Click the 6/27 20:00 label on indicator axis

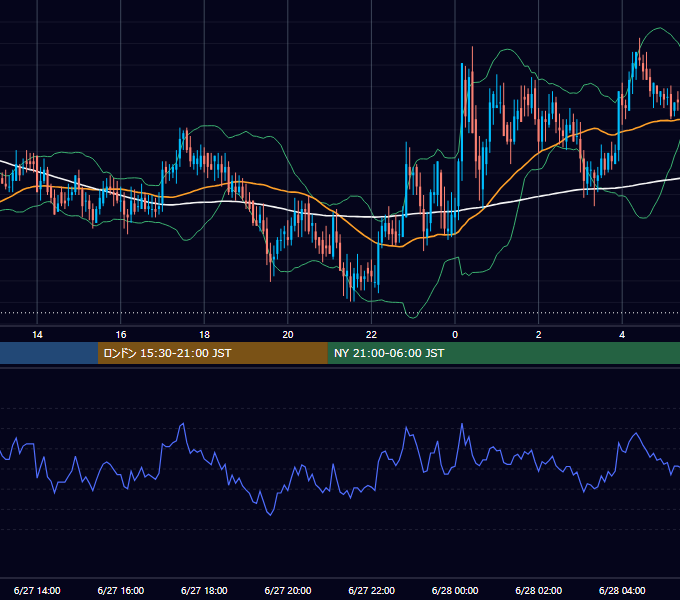click(288, 590)
